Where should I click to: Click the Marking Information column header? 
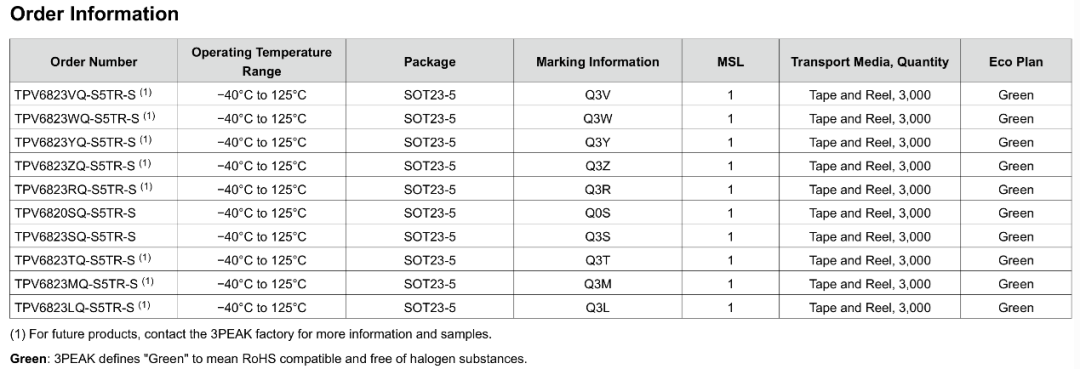[x=598, y=62]
